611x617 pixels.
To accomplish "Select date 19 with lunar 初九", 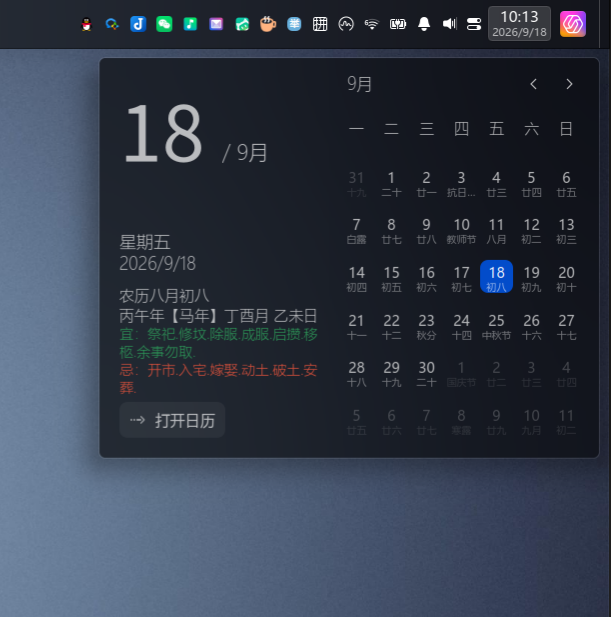I will 532,279.
